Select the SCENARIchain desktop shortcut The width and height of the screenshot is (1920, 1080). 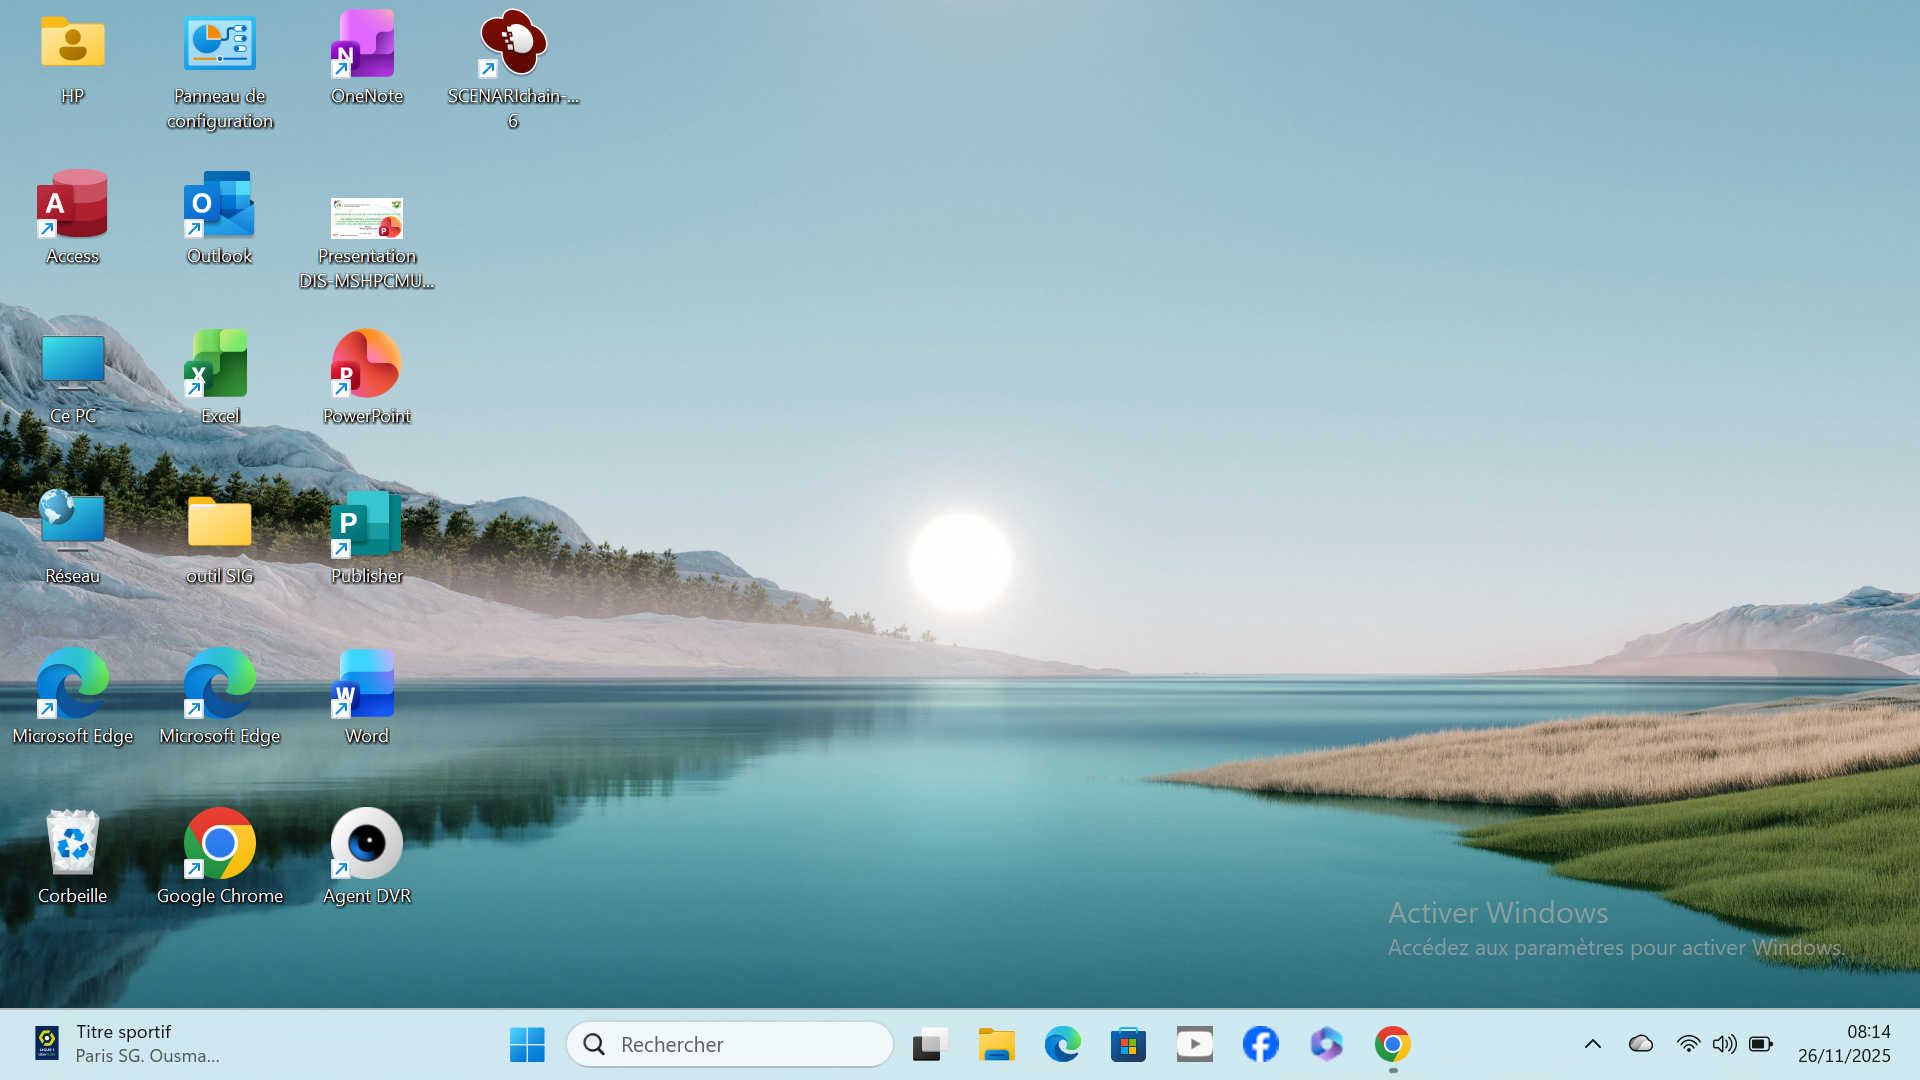click(x=513, y=45)
